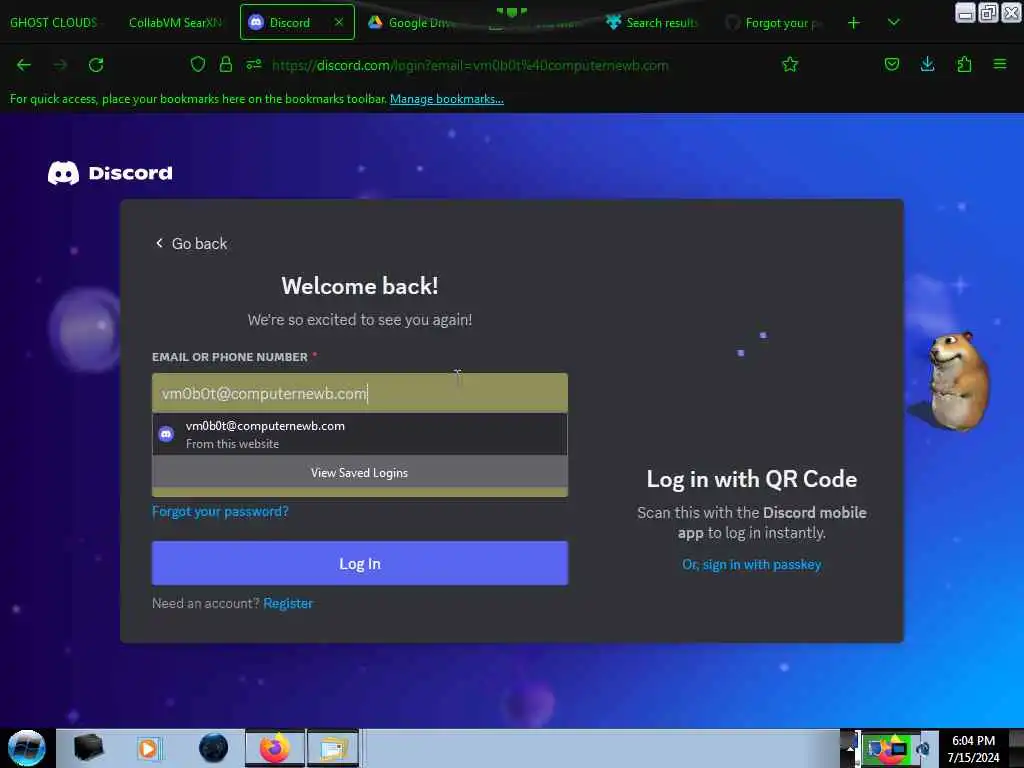
Task: Focus the Email or Phone Number field
Action: point(360,393)
